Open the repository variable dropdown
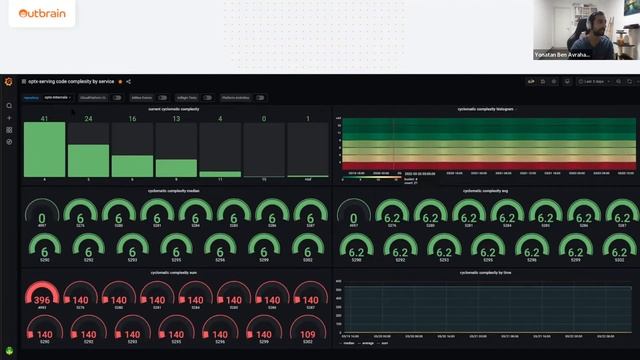640x360 pixels. 58,98
